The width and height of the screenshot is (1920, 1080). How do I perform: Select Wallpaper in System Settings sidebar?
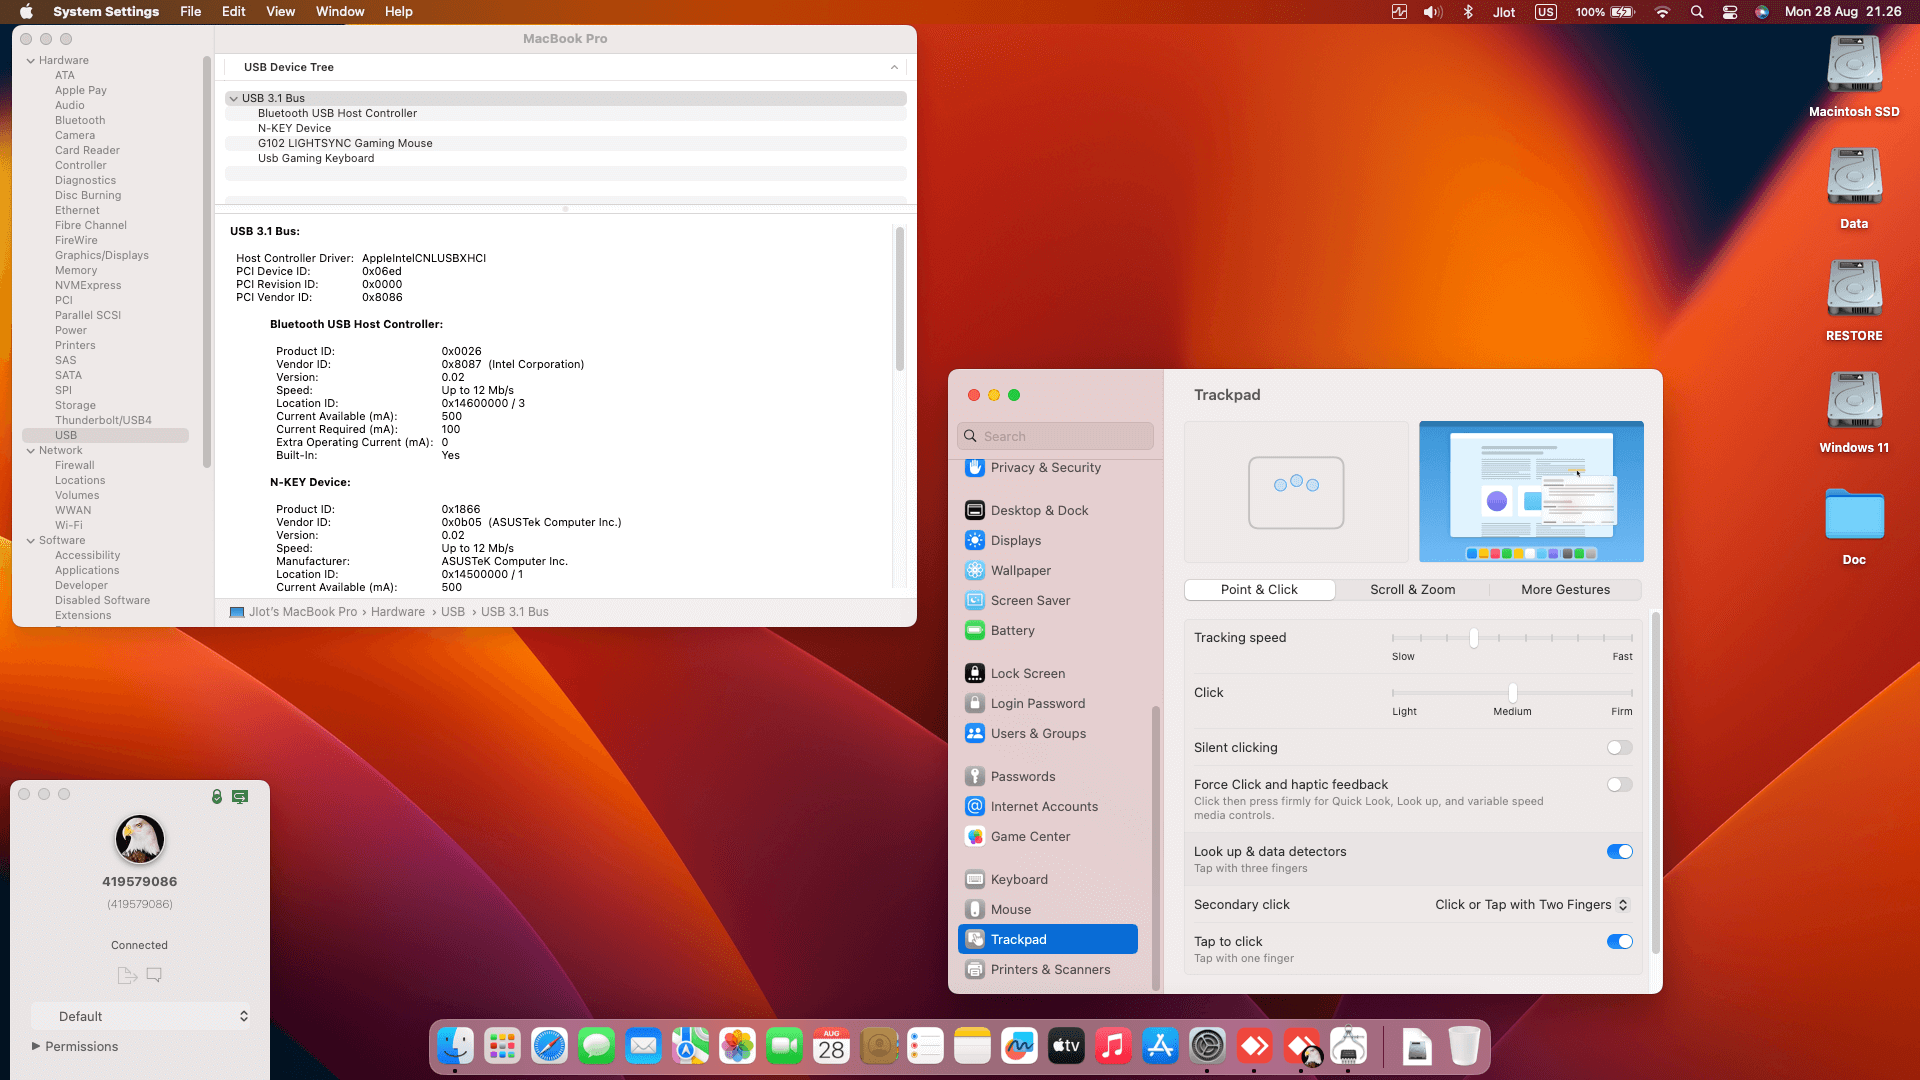click(1020, 570)
